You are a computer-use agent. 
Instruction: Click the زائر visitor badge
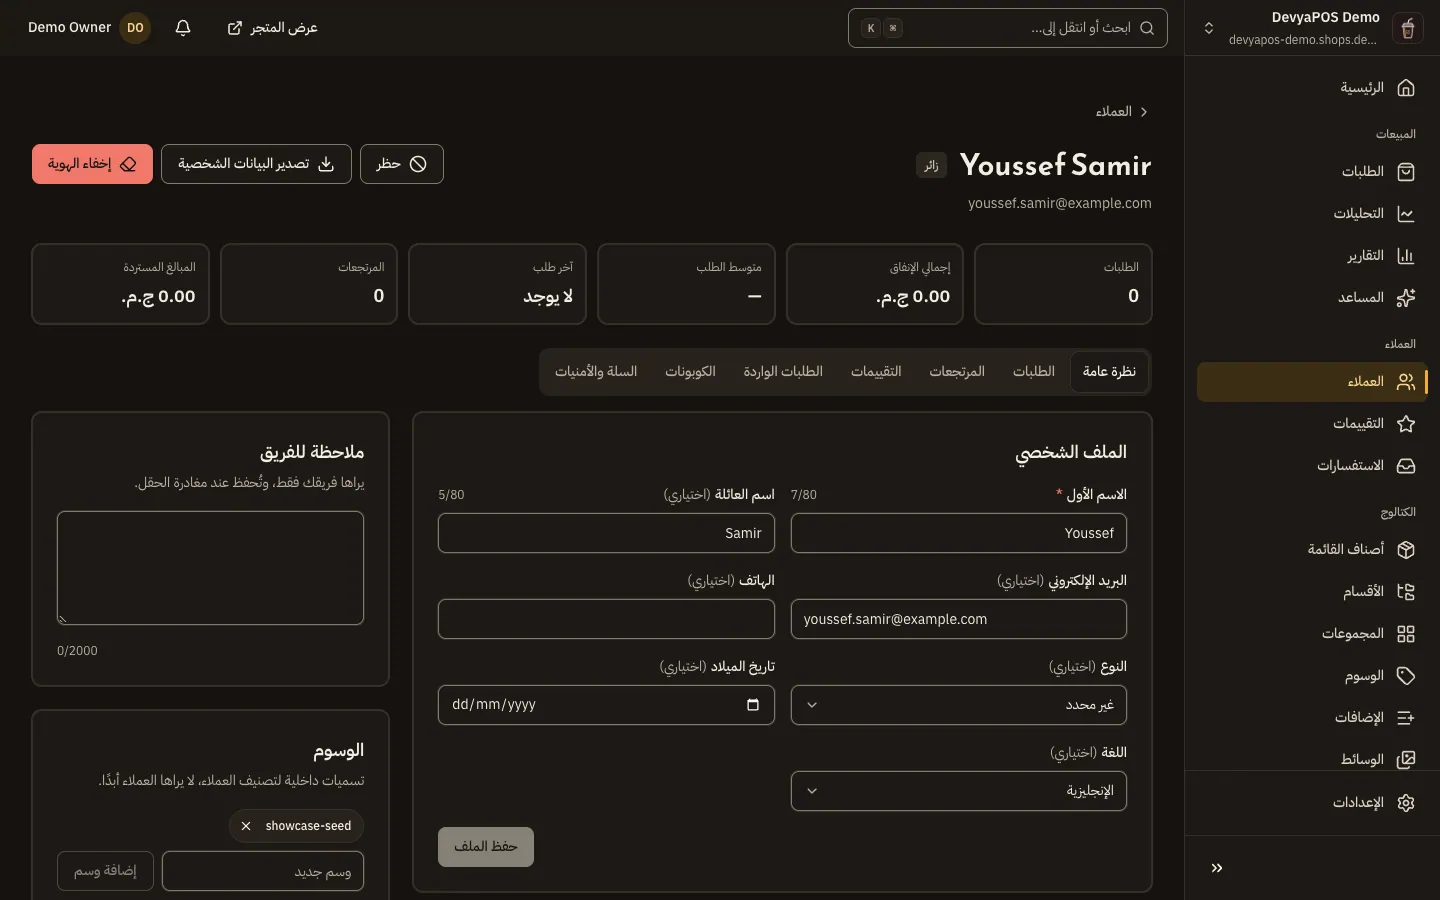(931, 166)
